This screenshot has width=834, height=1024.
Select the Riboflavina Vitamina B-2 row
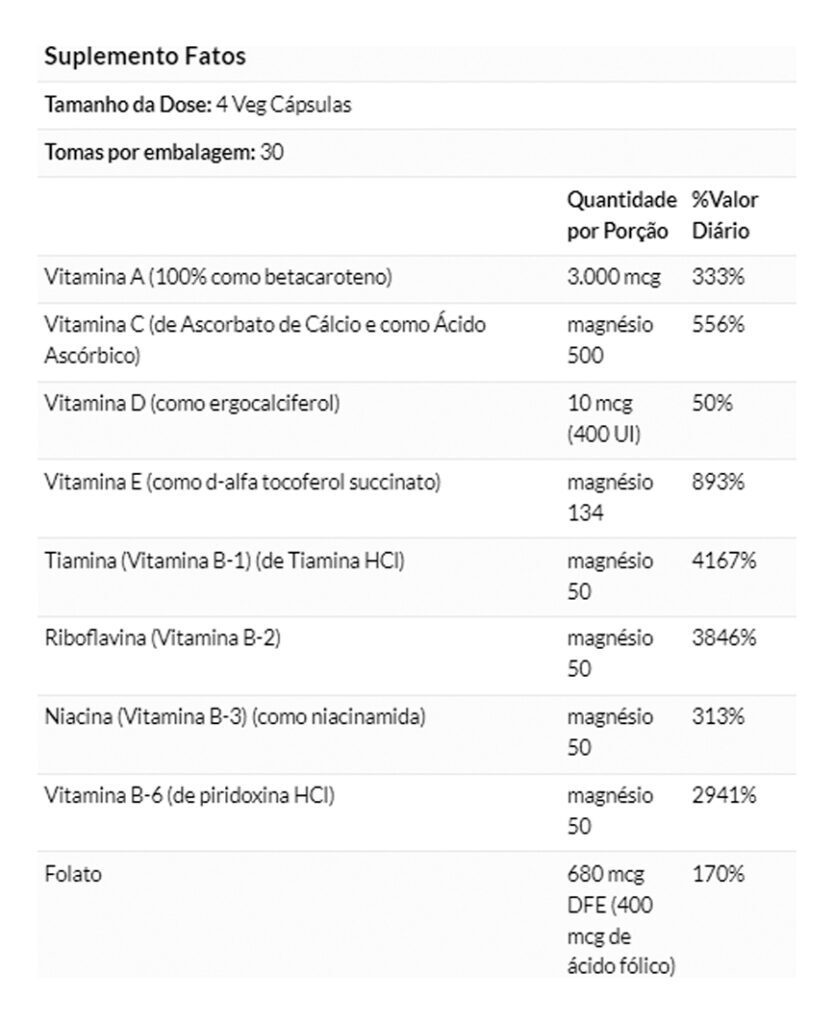417,656
